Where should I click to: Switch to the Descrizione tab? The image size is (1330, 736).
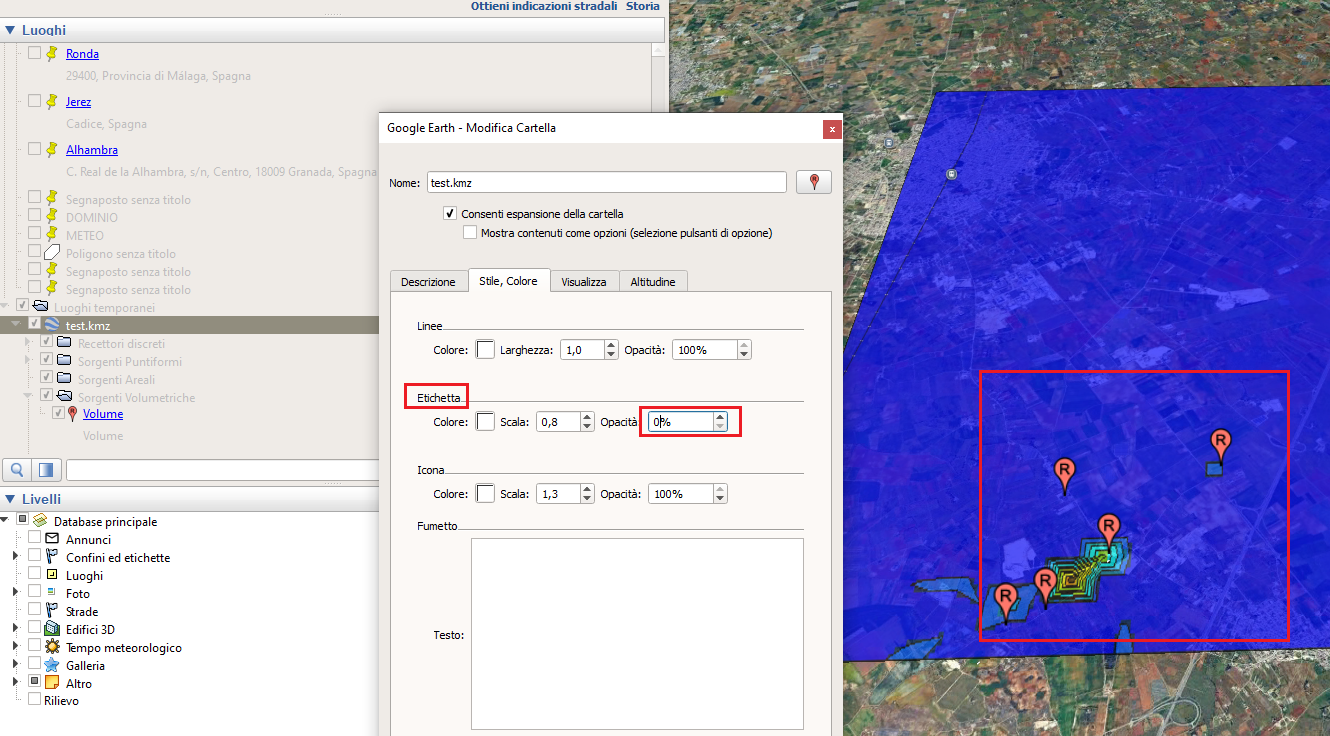(x=428, y=282)
